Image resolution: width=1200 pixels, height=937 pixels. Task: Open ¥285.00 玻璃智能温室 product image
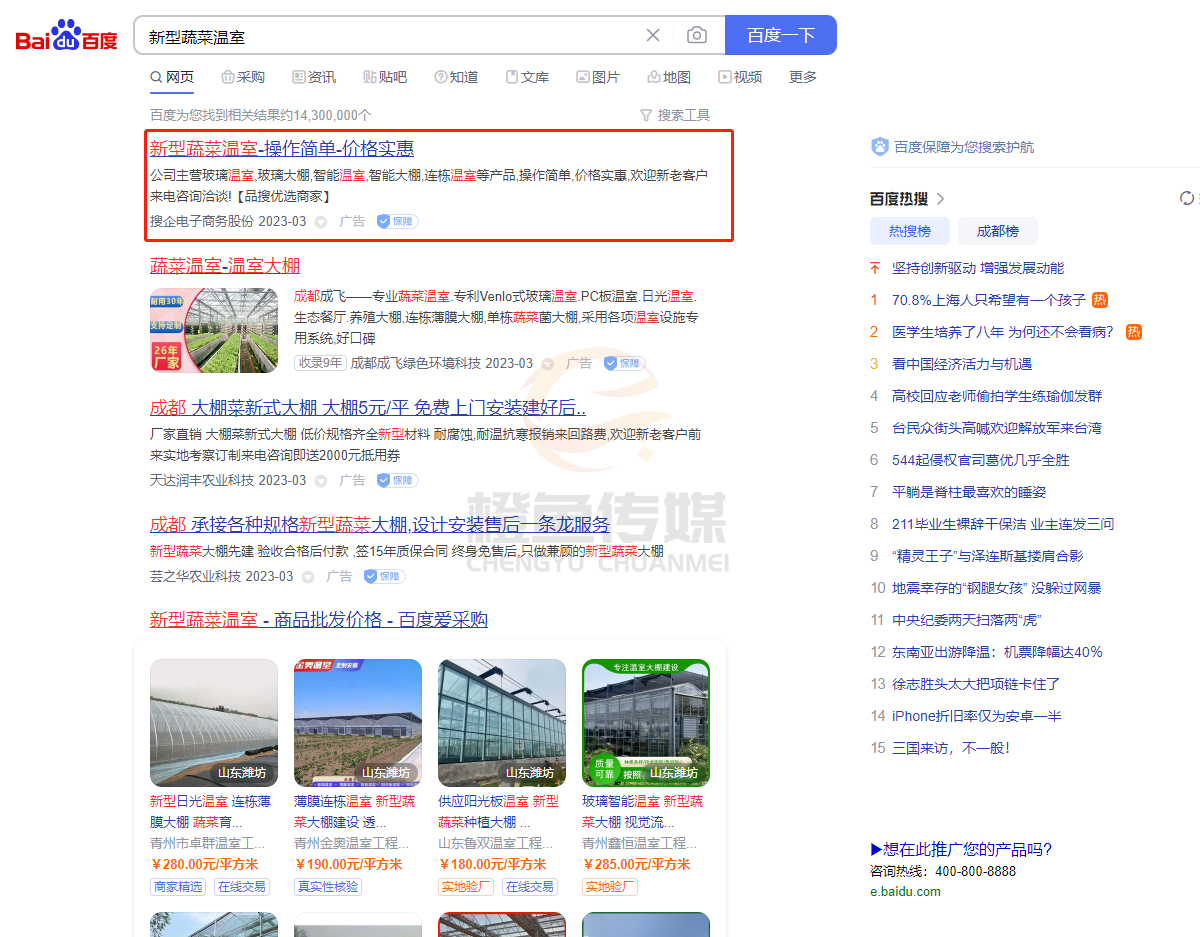click(x=646, y=723)
